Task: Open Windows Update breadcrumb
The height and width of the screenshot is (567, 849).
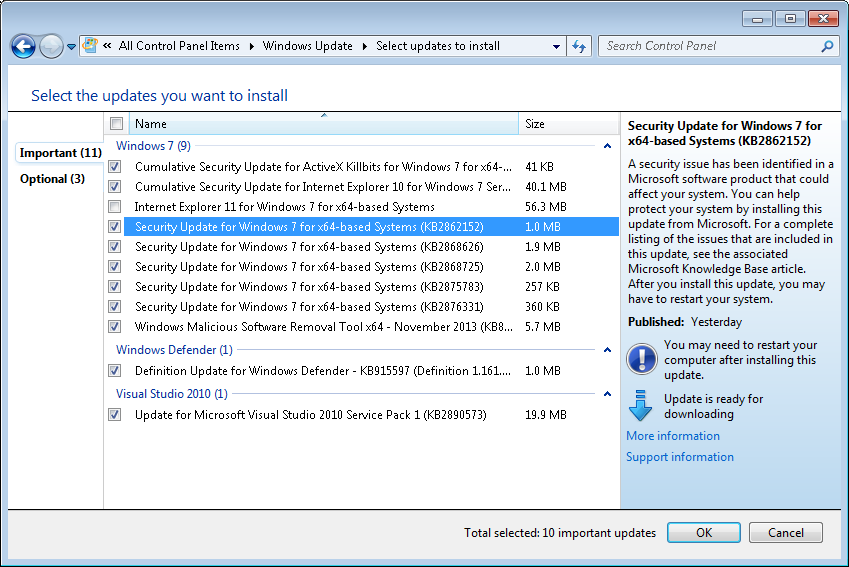Action: [x=308, y=46]
